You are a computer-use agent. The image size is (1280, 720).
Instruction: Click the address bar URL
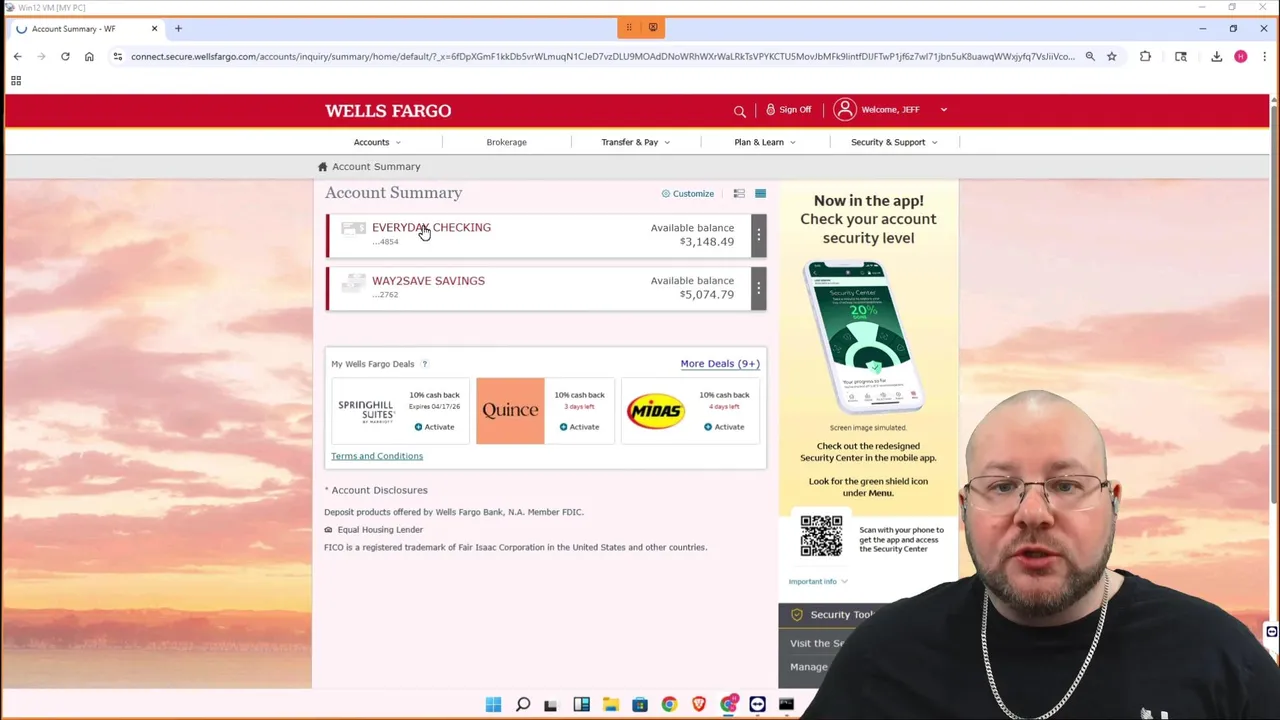point(602,57)
